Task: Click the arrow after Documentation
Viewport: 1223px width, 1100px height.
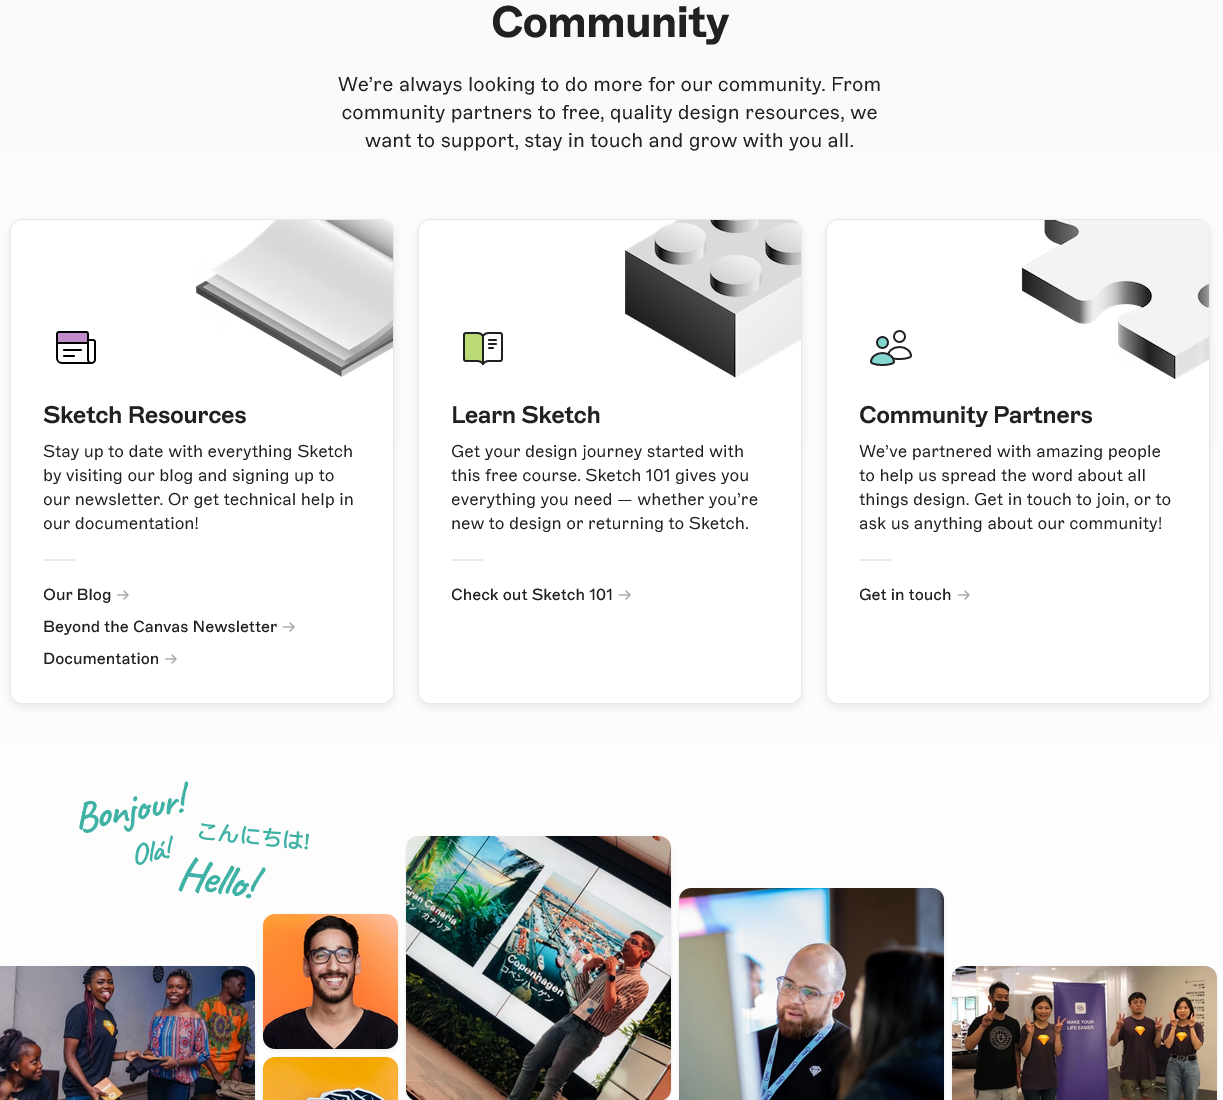Action: click(x=171, y=659)
